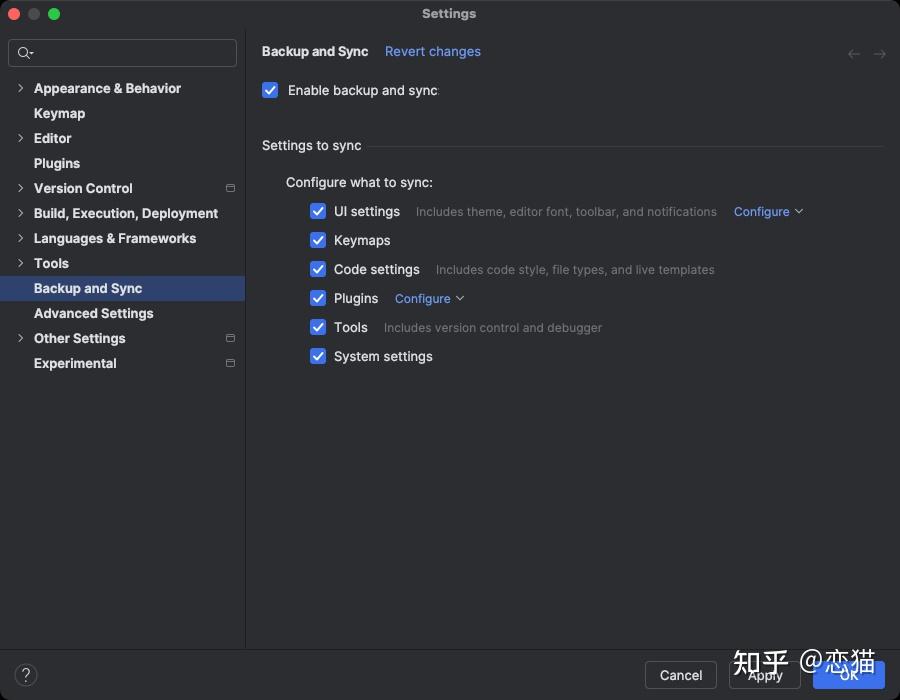Click the inline icon beside Experimental
Screen dimensions: 900x700
(x=230, y=363)
